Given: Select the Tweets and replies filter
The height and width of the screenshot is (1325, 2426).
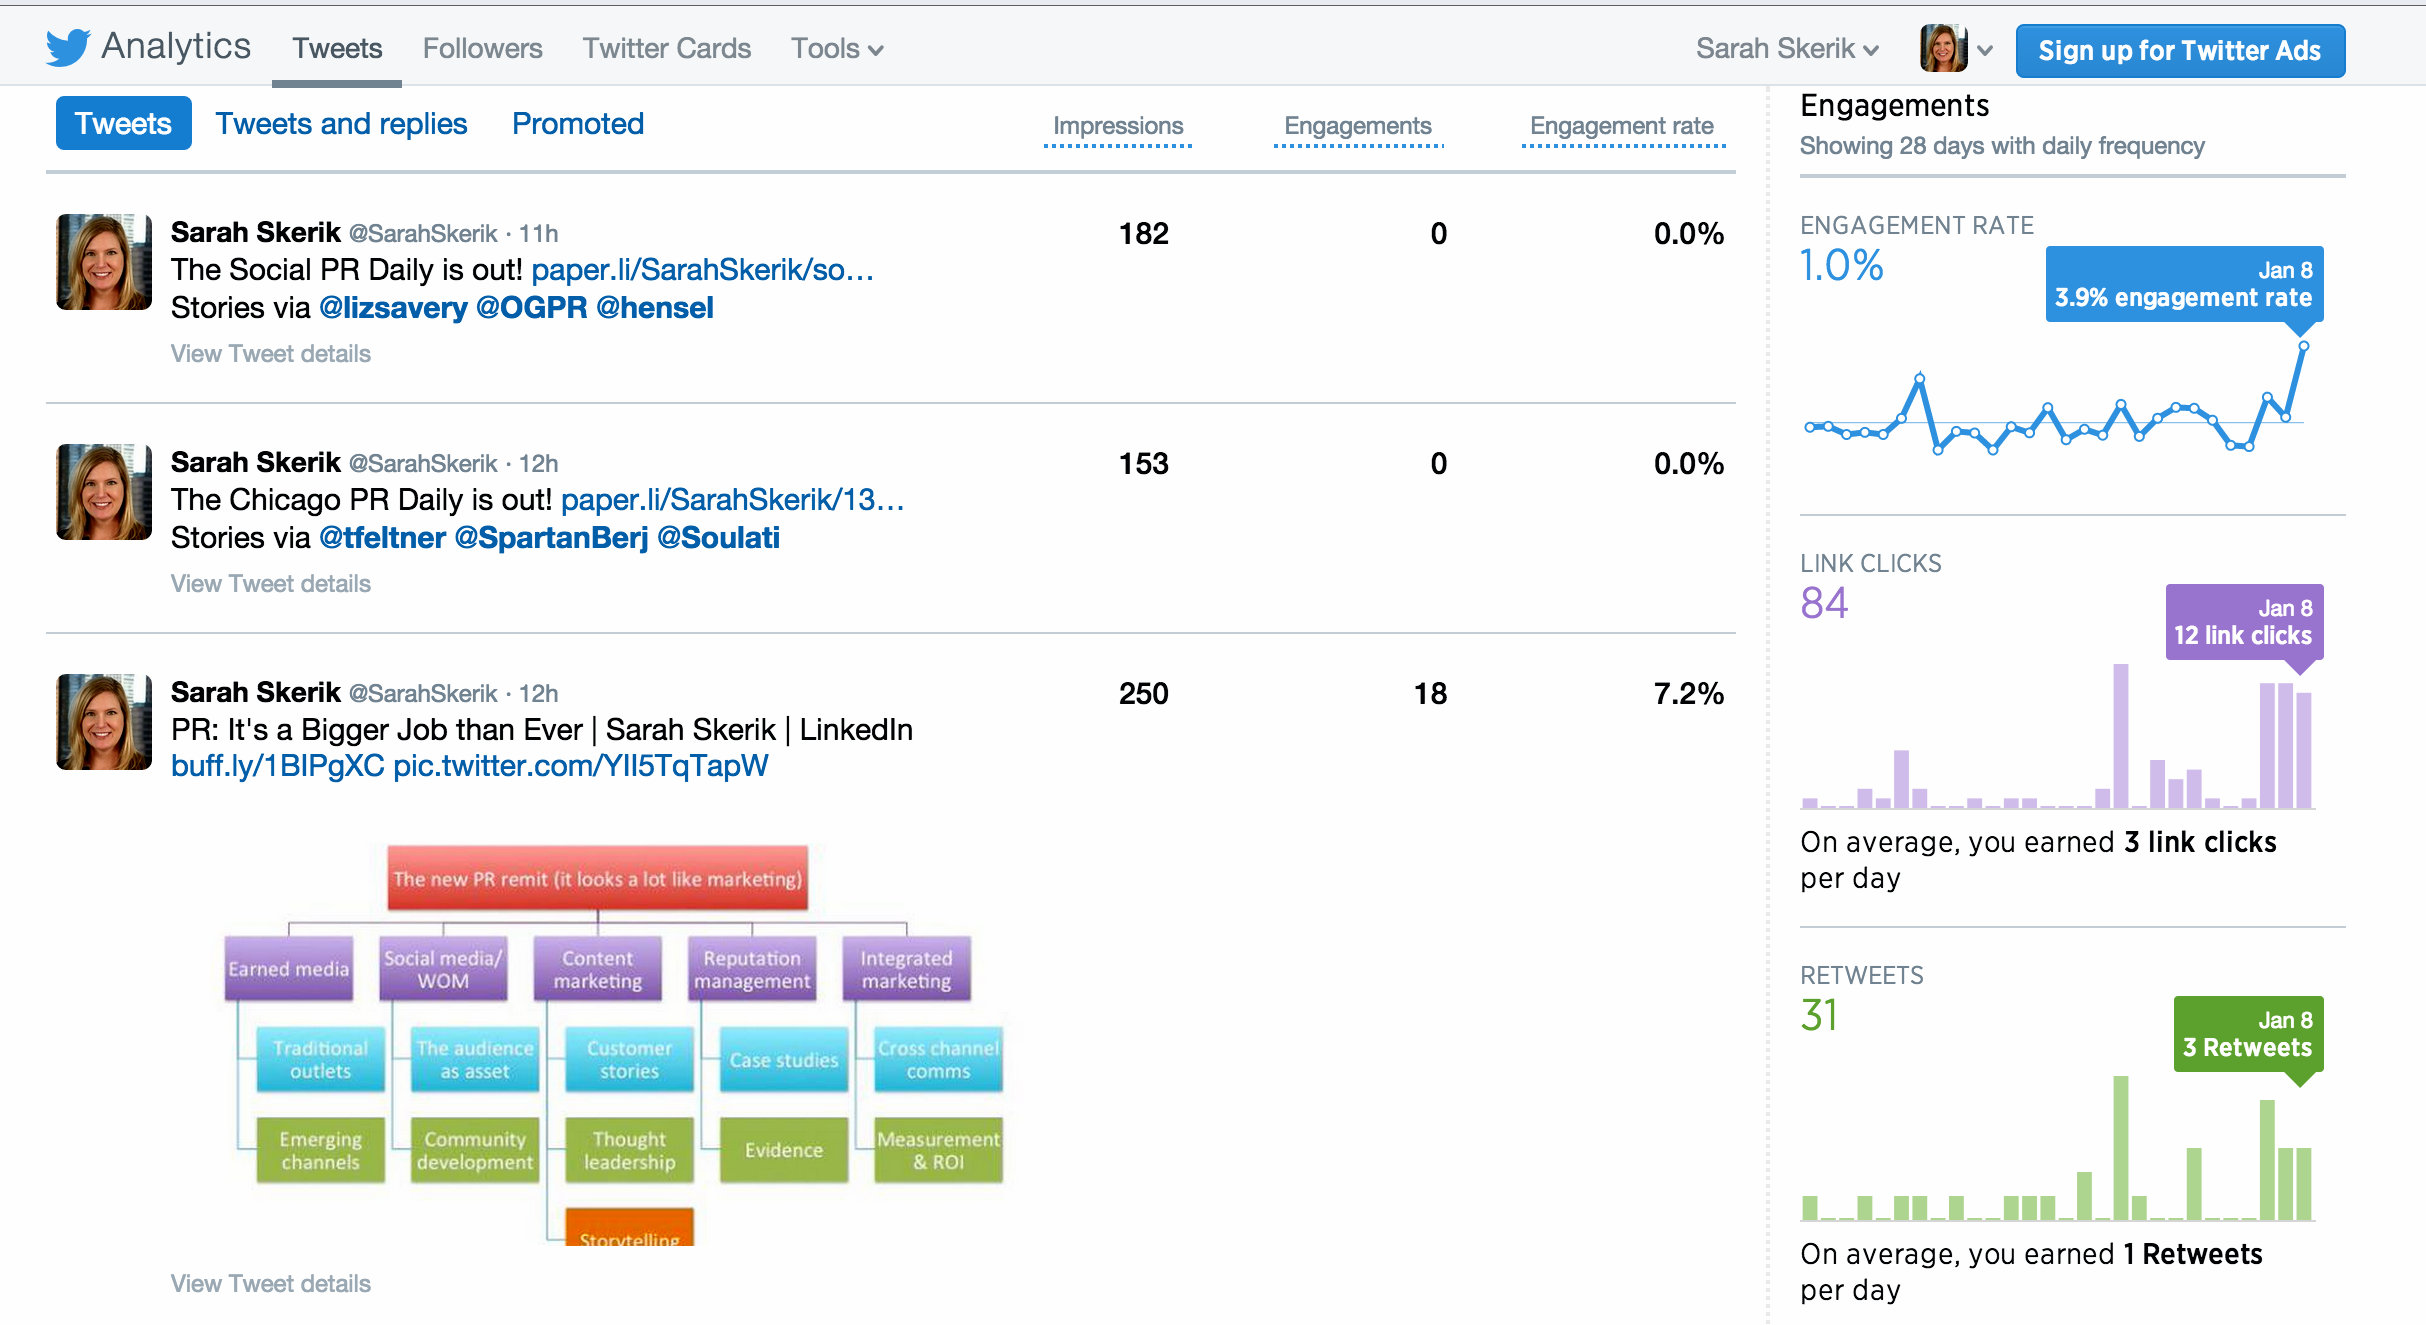Looking at the screenshot, I should [x=341, y=123].
